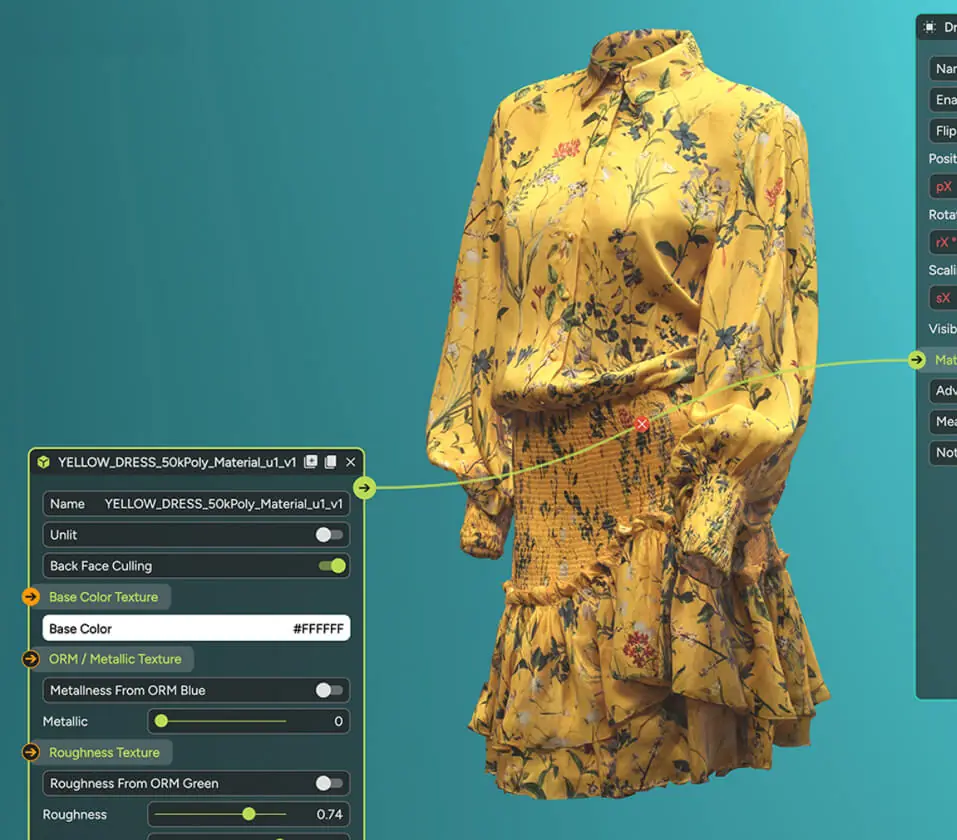957x840 pixels.
Task: Enable the Unlit toggle
Action: pos(329,535)
